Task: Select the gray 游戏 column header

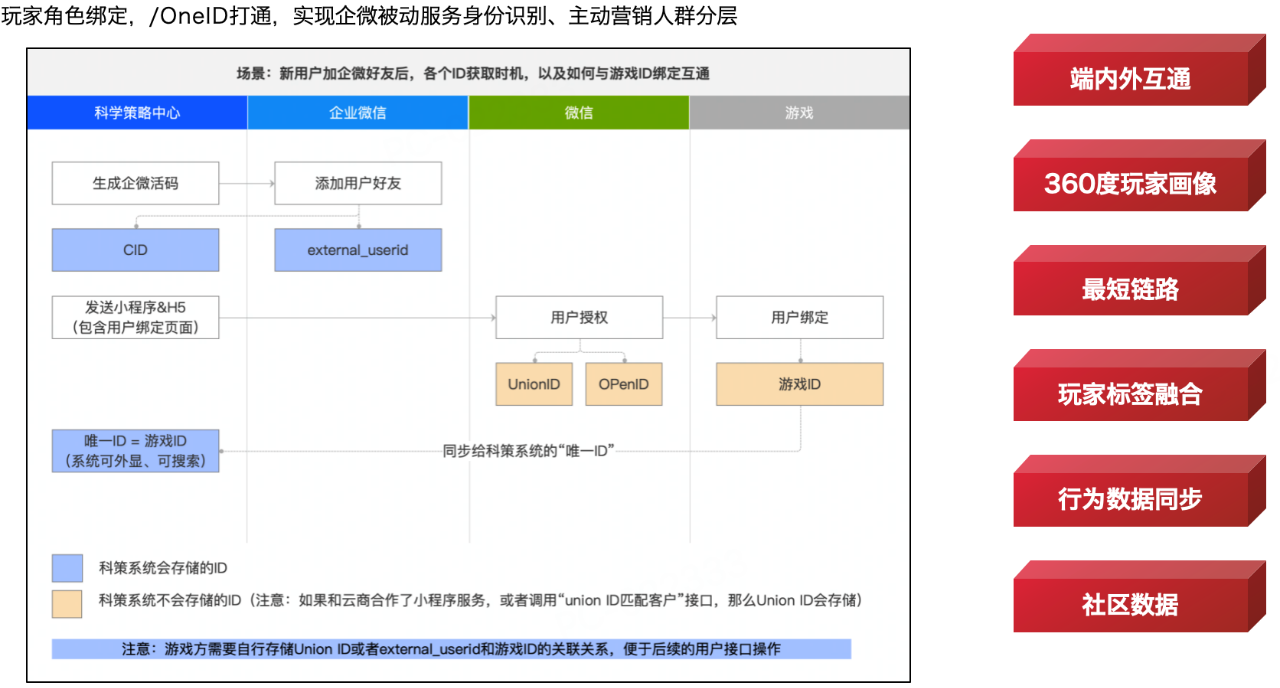Action: (800, 113)
